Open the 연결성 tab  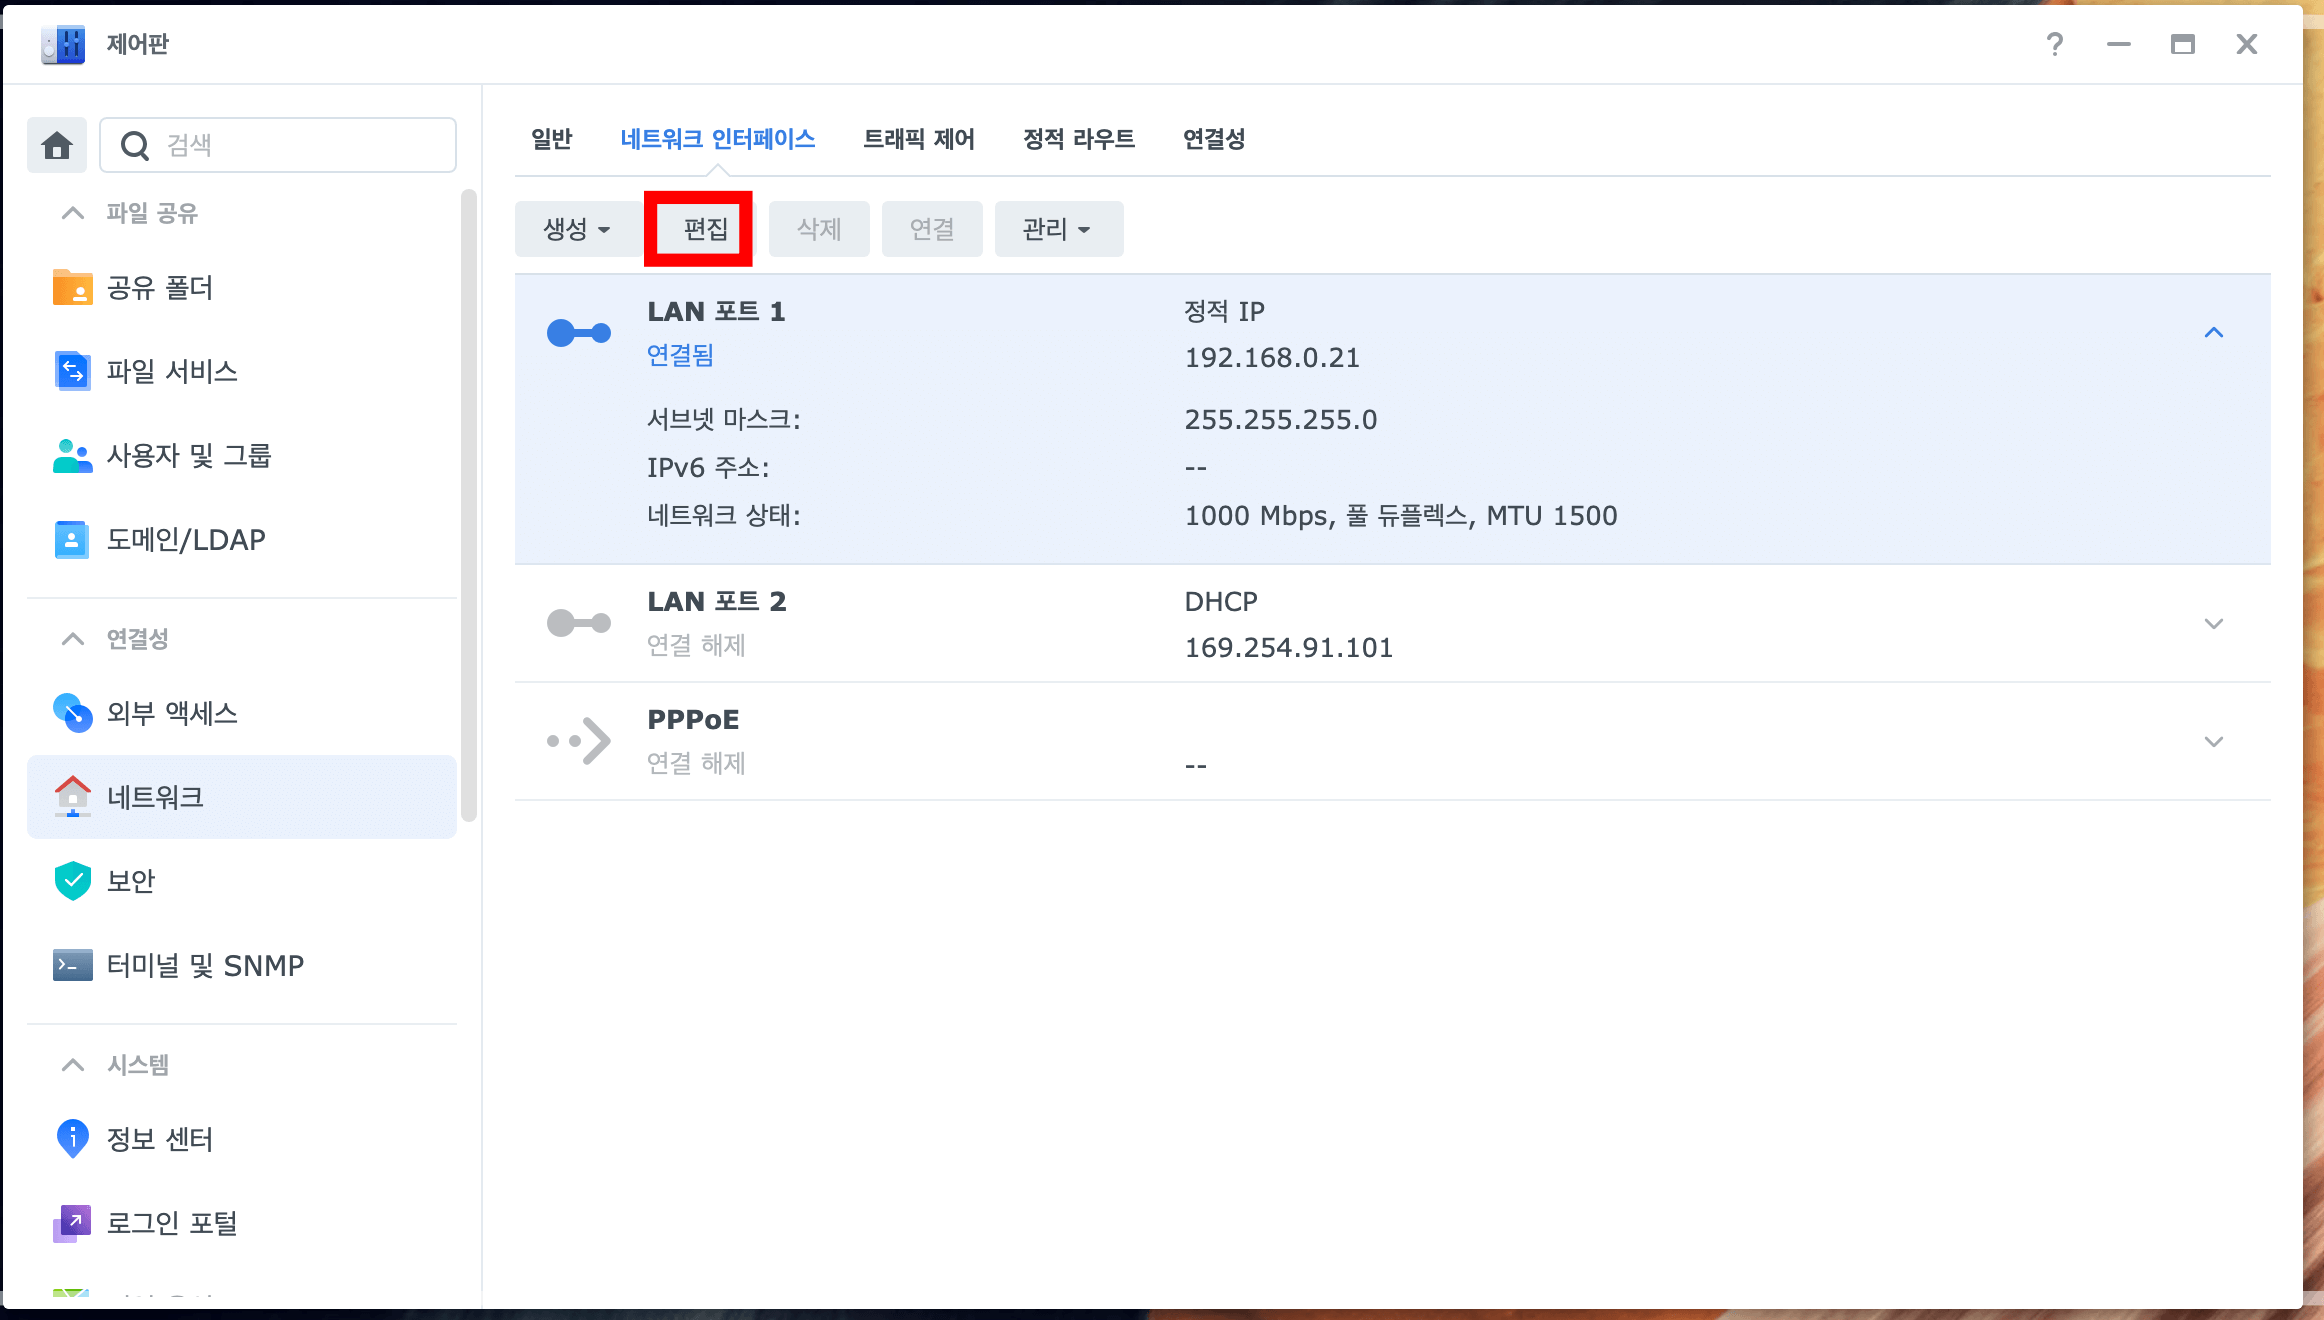pyautogui.click(x=1214, y=139)
